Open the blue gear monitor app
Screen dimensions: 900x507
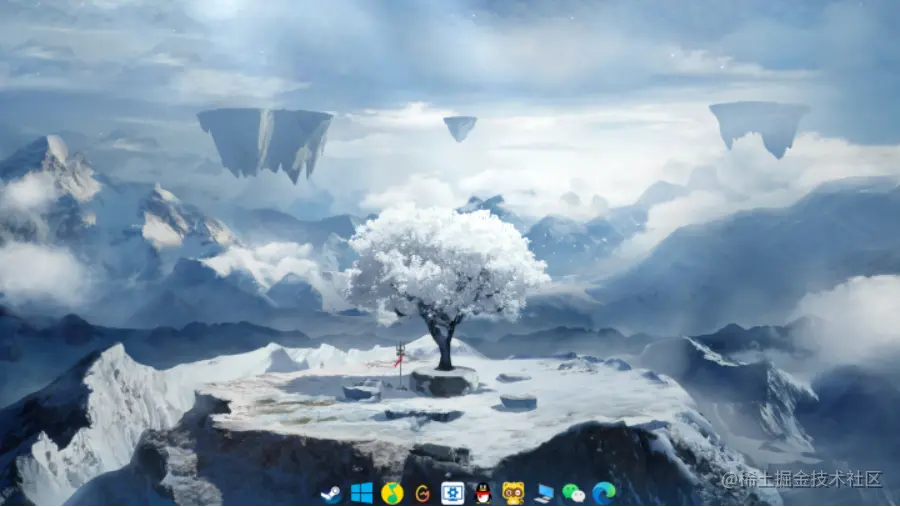click(452, 493)
